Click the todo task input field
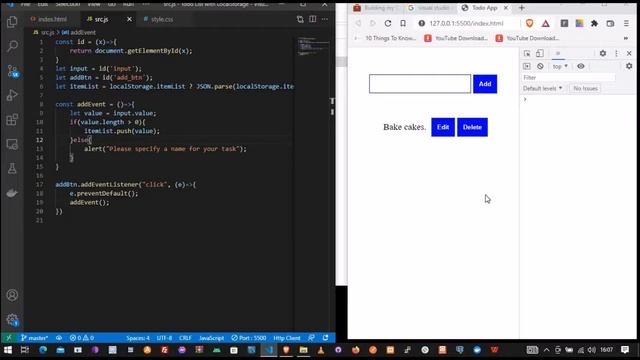This screenshot has width=640, height=360. tap(420, 84)
